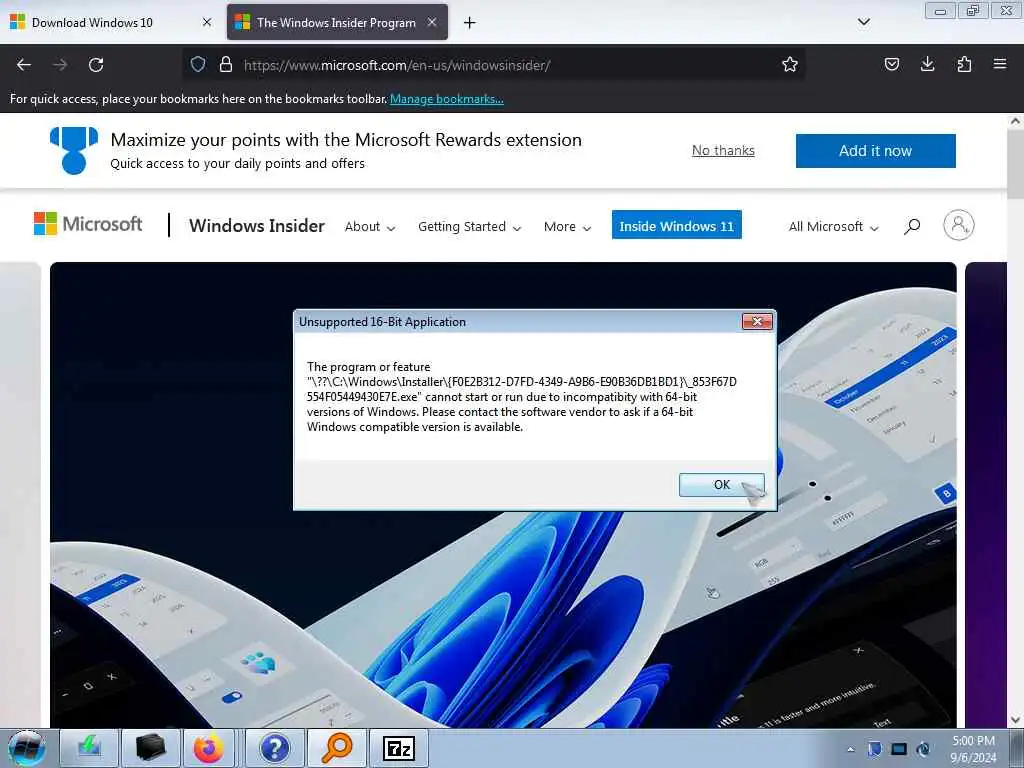Close The Windows Insider Program tab
1024x768 pixels.
click(x=432, y=22)
